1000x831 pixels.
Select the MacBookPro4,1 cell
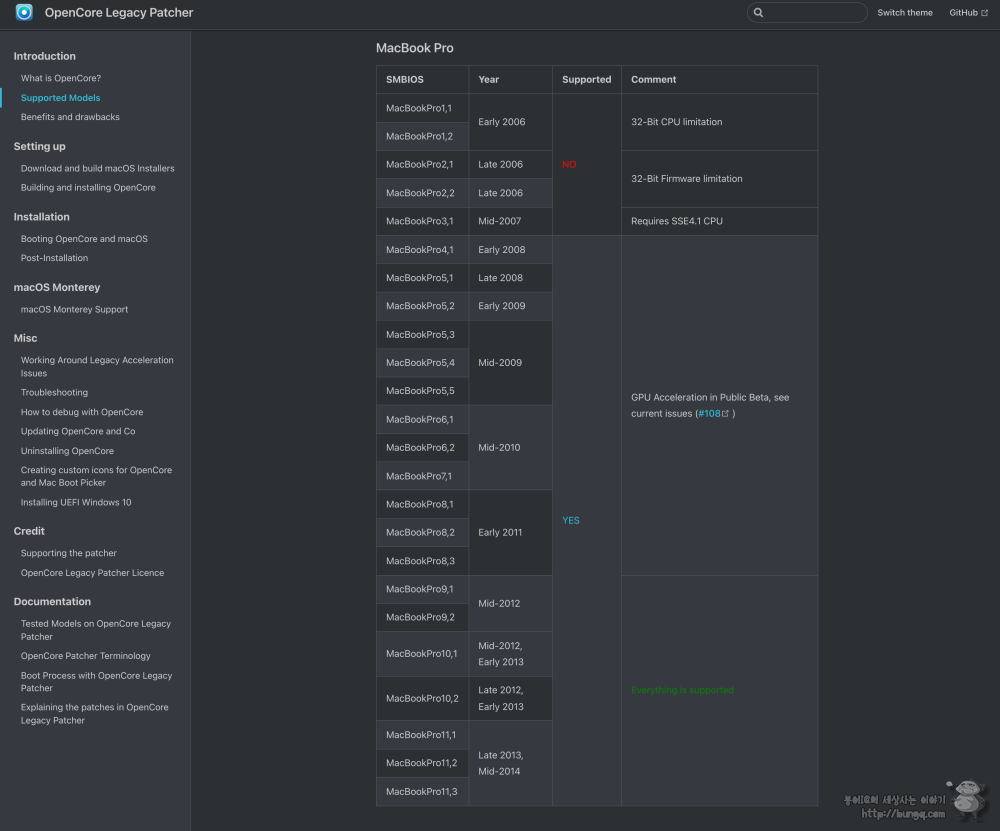422,249
